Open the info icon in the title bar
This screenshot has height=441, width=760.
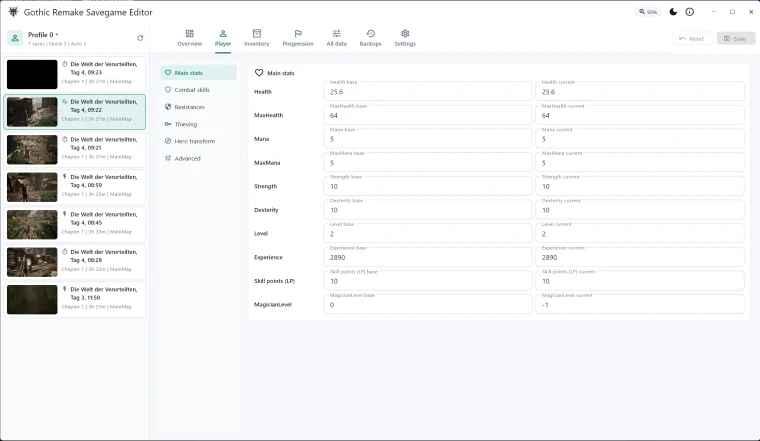point(689,12)
